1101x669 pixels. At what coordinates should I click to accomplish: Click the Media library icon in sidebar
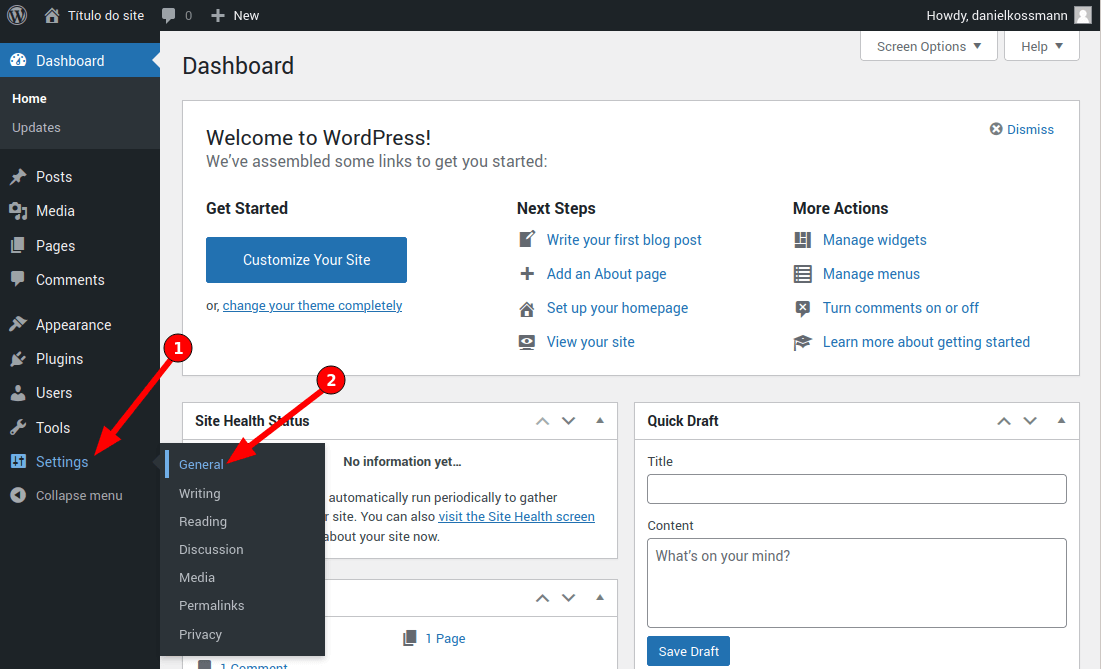[18, 211]
